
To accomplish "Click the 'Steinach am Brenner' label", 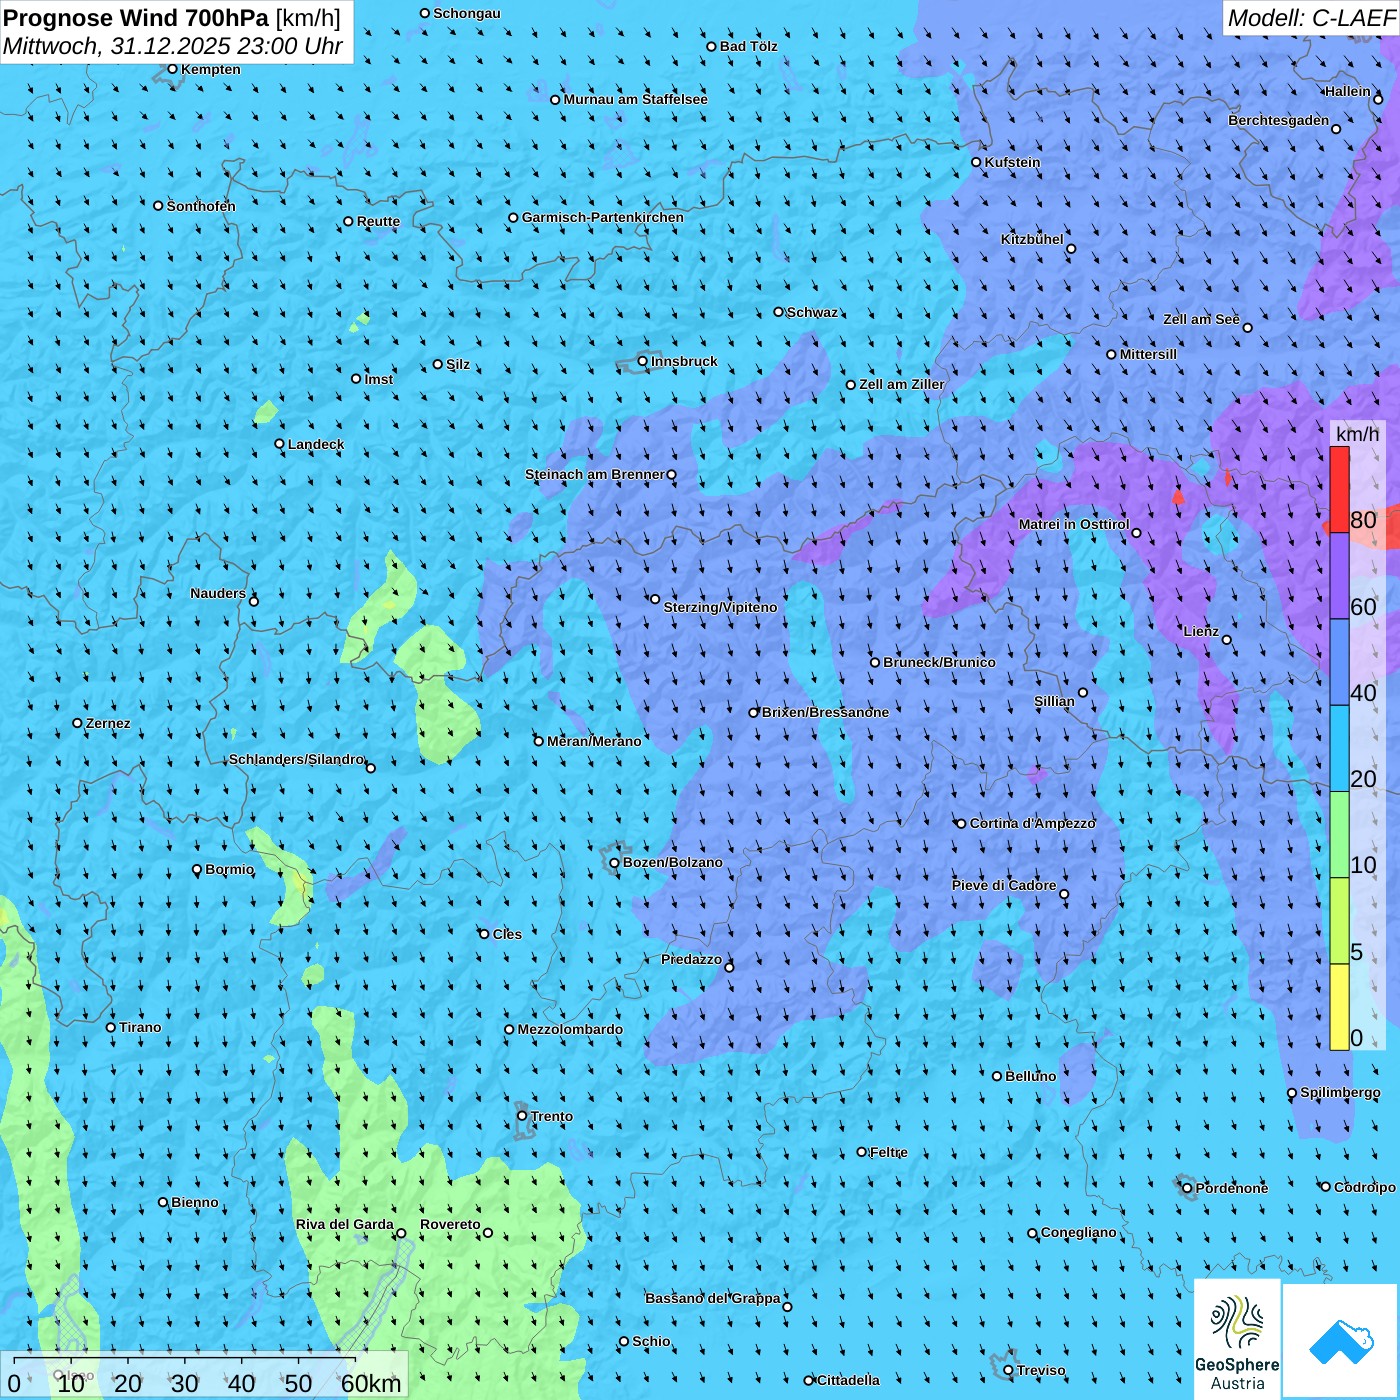I will point(595,474).
